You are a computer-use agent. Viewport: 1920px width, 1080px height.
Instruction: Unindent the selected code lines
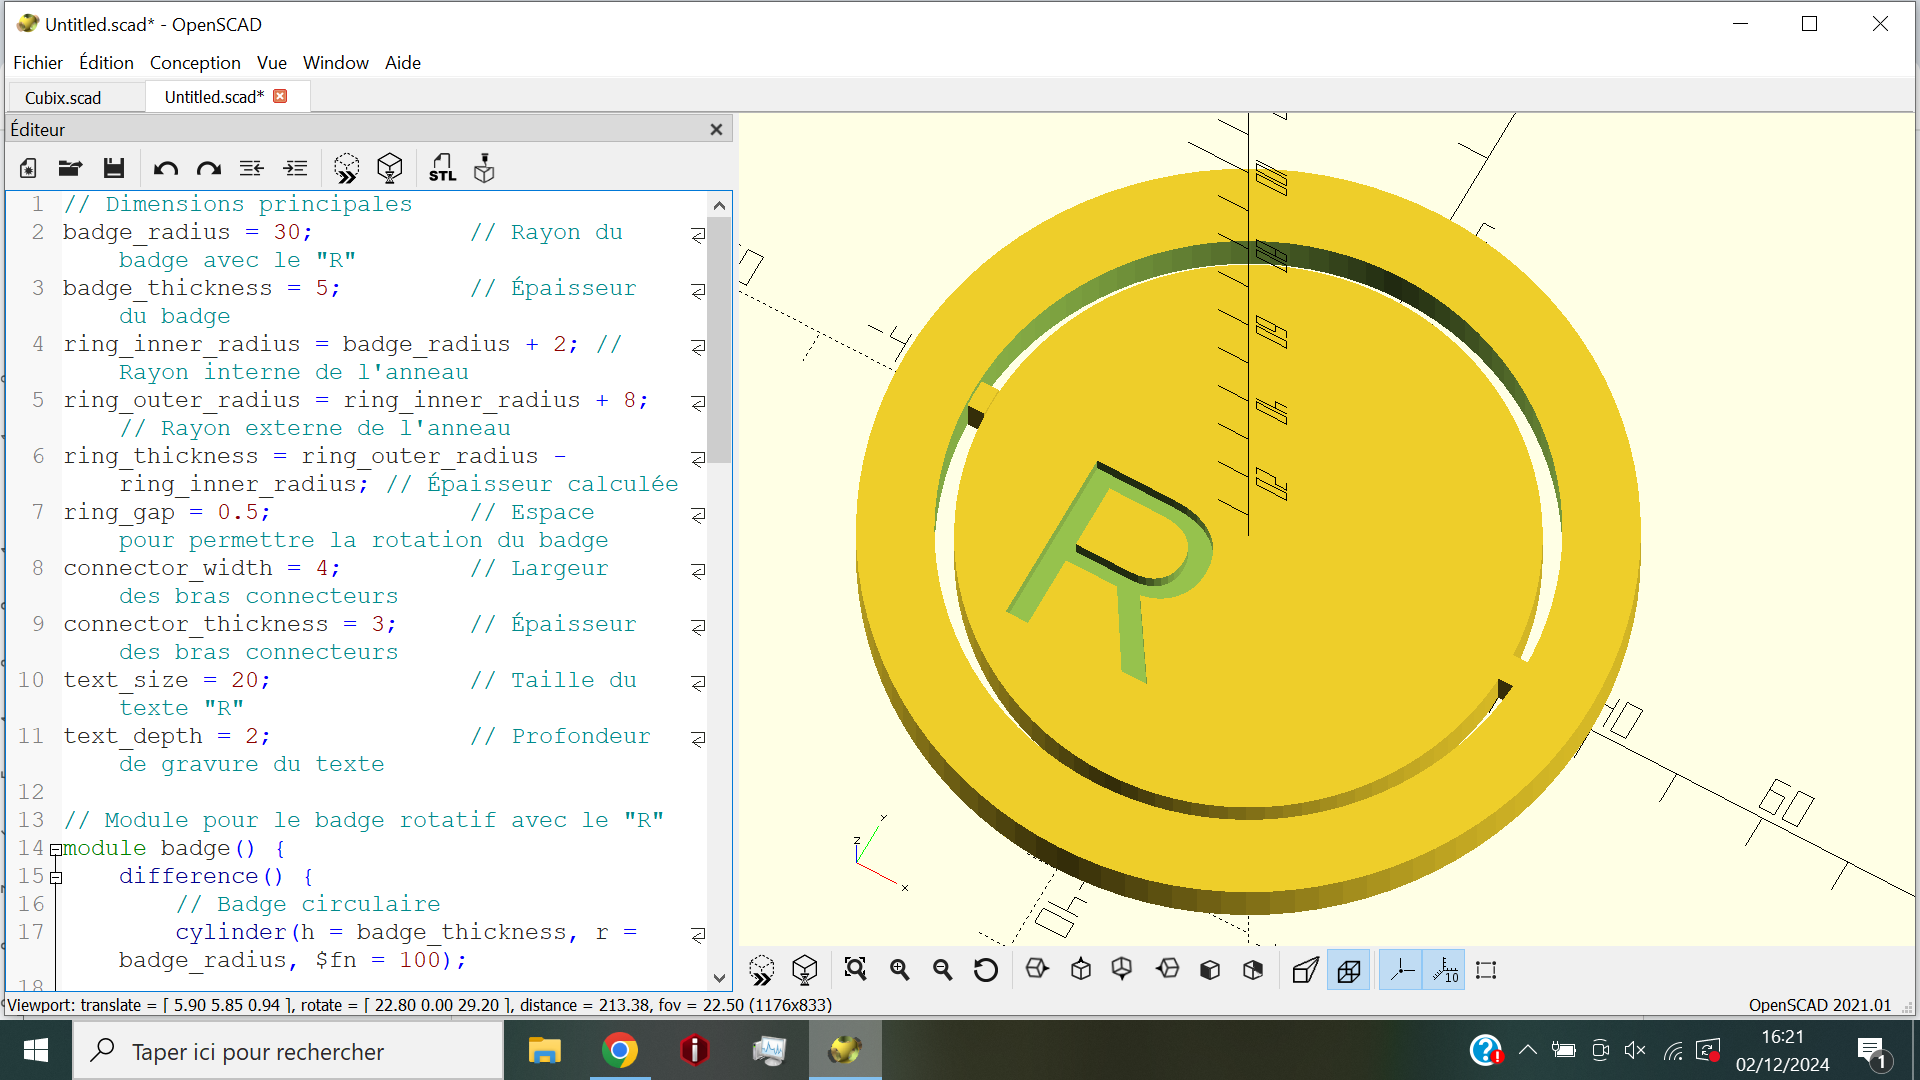click(252, 169)
